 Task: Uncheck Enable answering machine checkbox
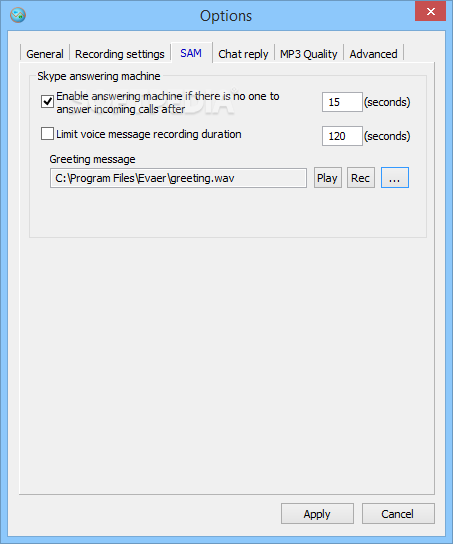pyautogui.click(x=47, y=102)
